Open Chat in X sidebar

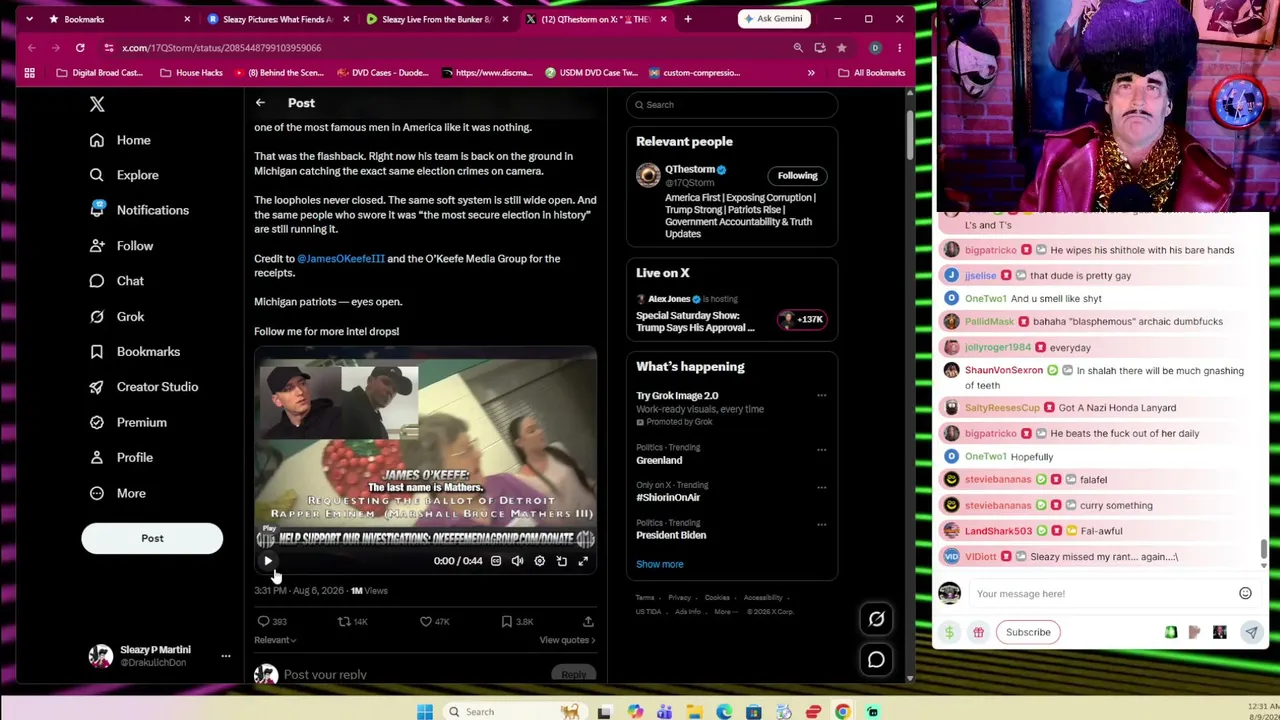117,281
